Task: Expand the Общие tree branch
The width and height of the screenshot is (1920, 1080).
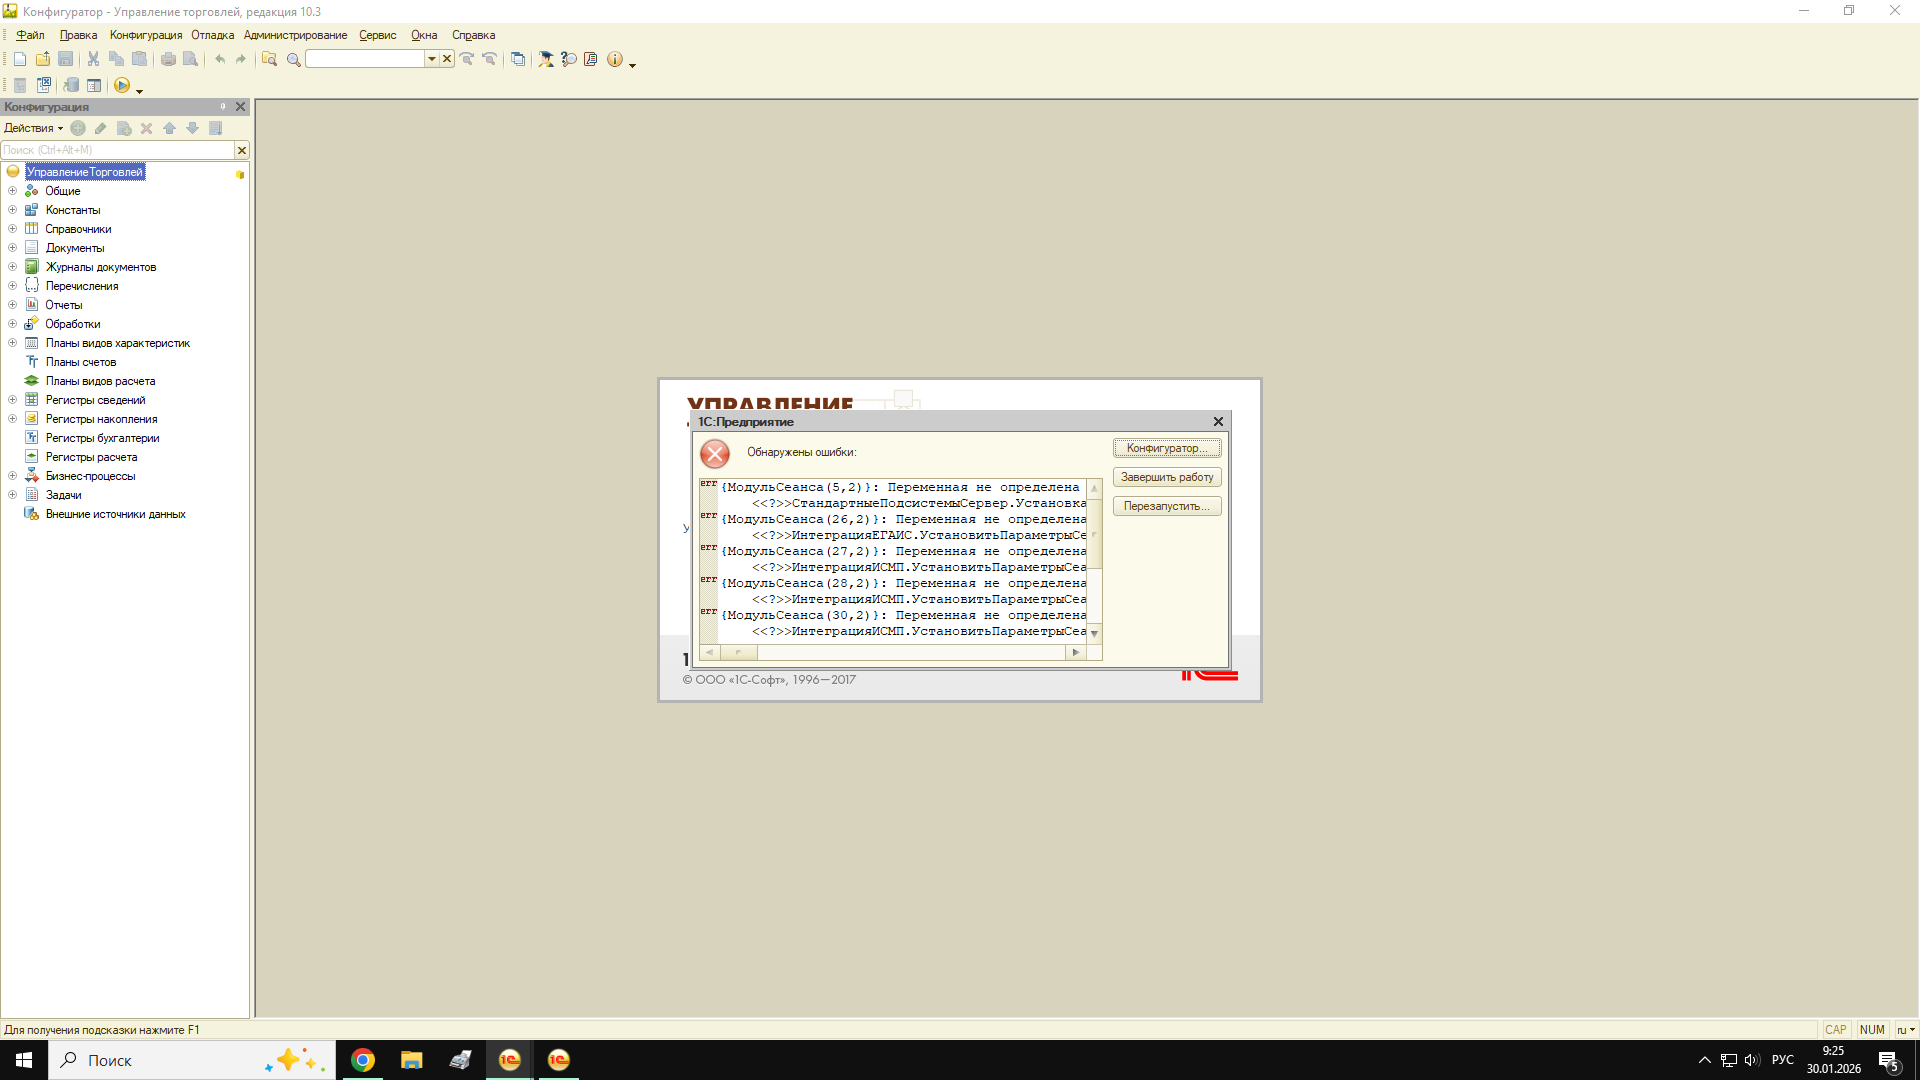Action: 13,191
